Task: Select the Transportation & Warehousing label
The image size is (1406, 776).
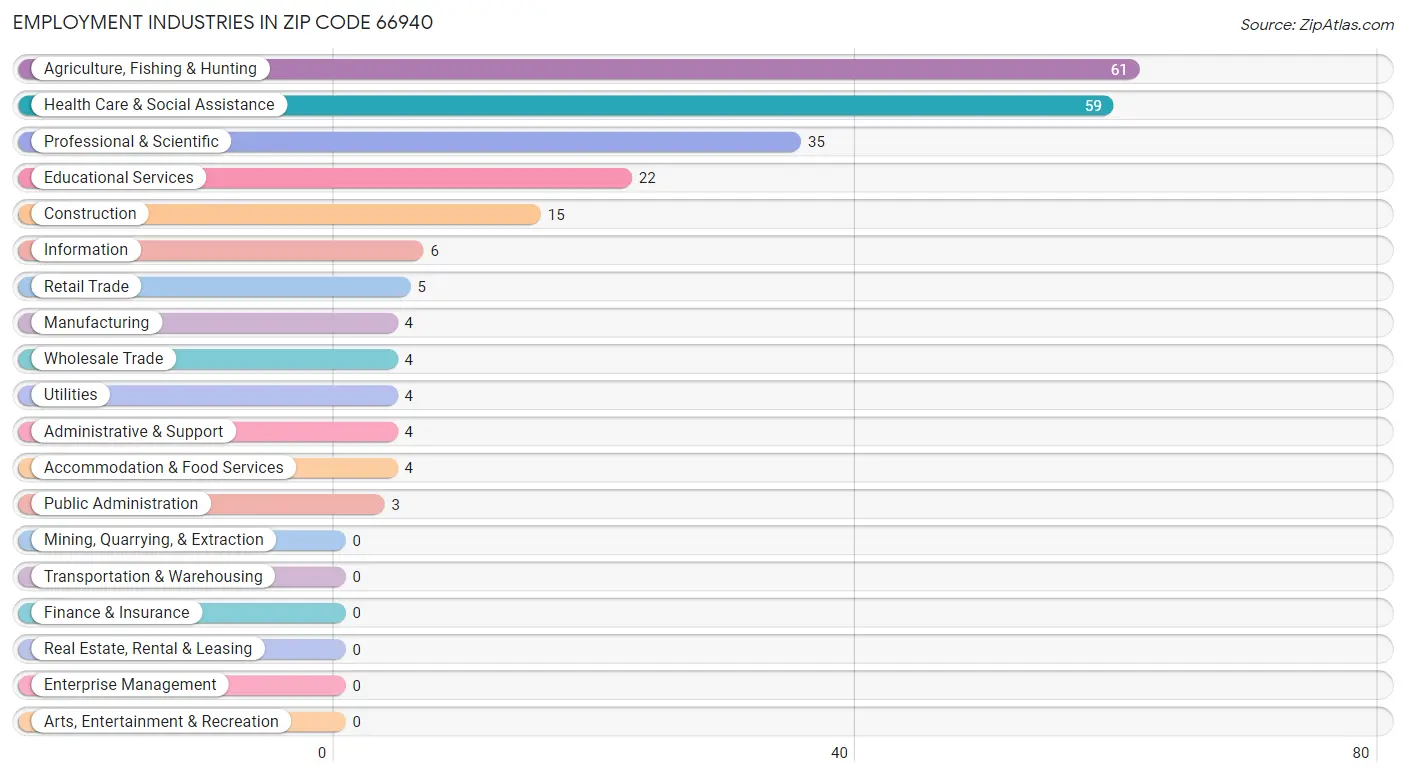Action: [x=153, y=577]
